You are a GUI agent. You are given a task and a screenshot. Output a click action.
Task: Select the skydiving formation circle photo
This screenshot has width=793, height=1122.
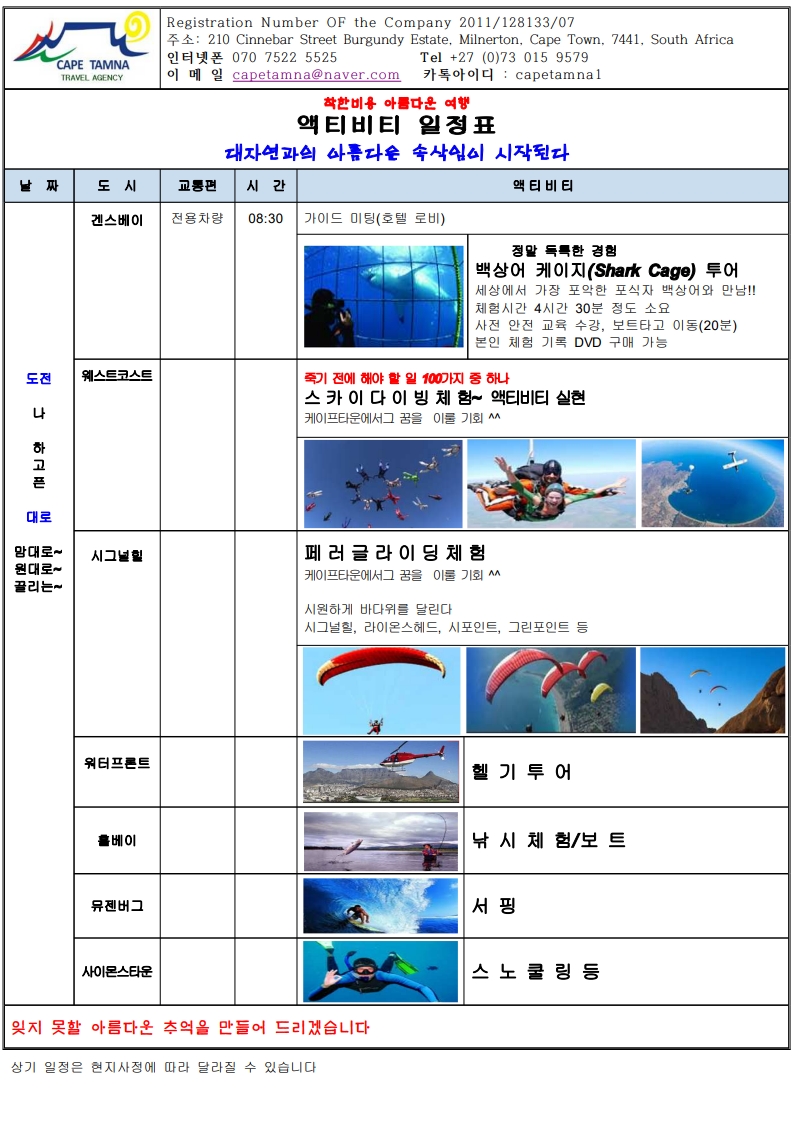pos(383,484)
